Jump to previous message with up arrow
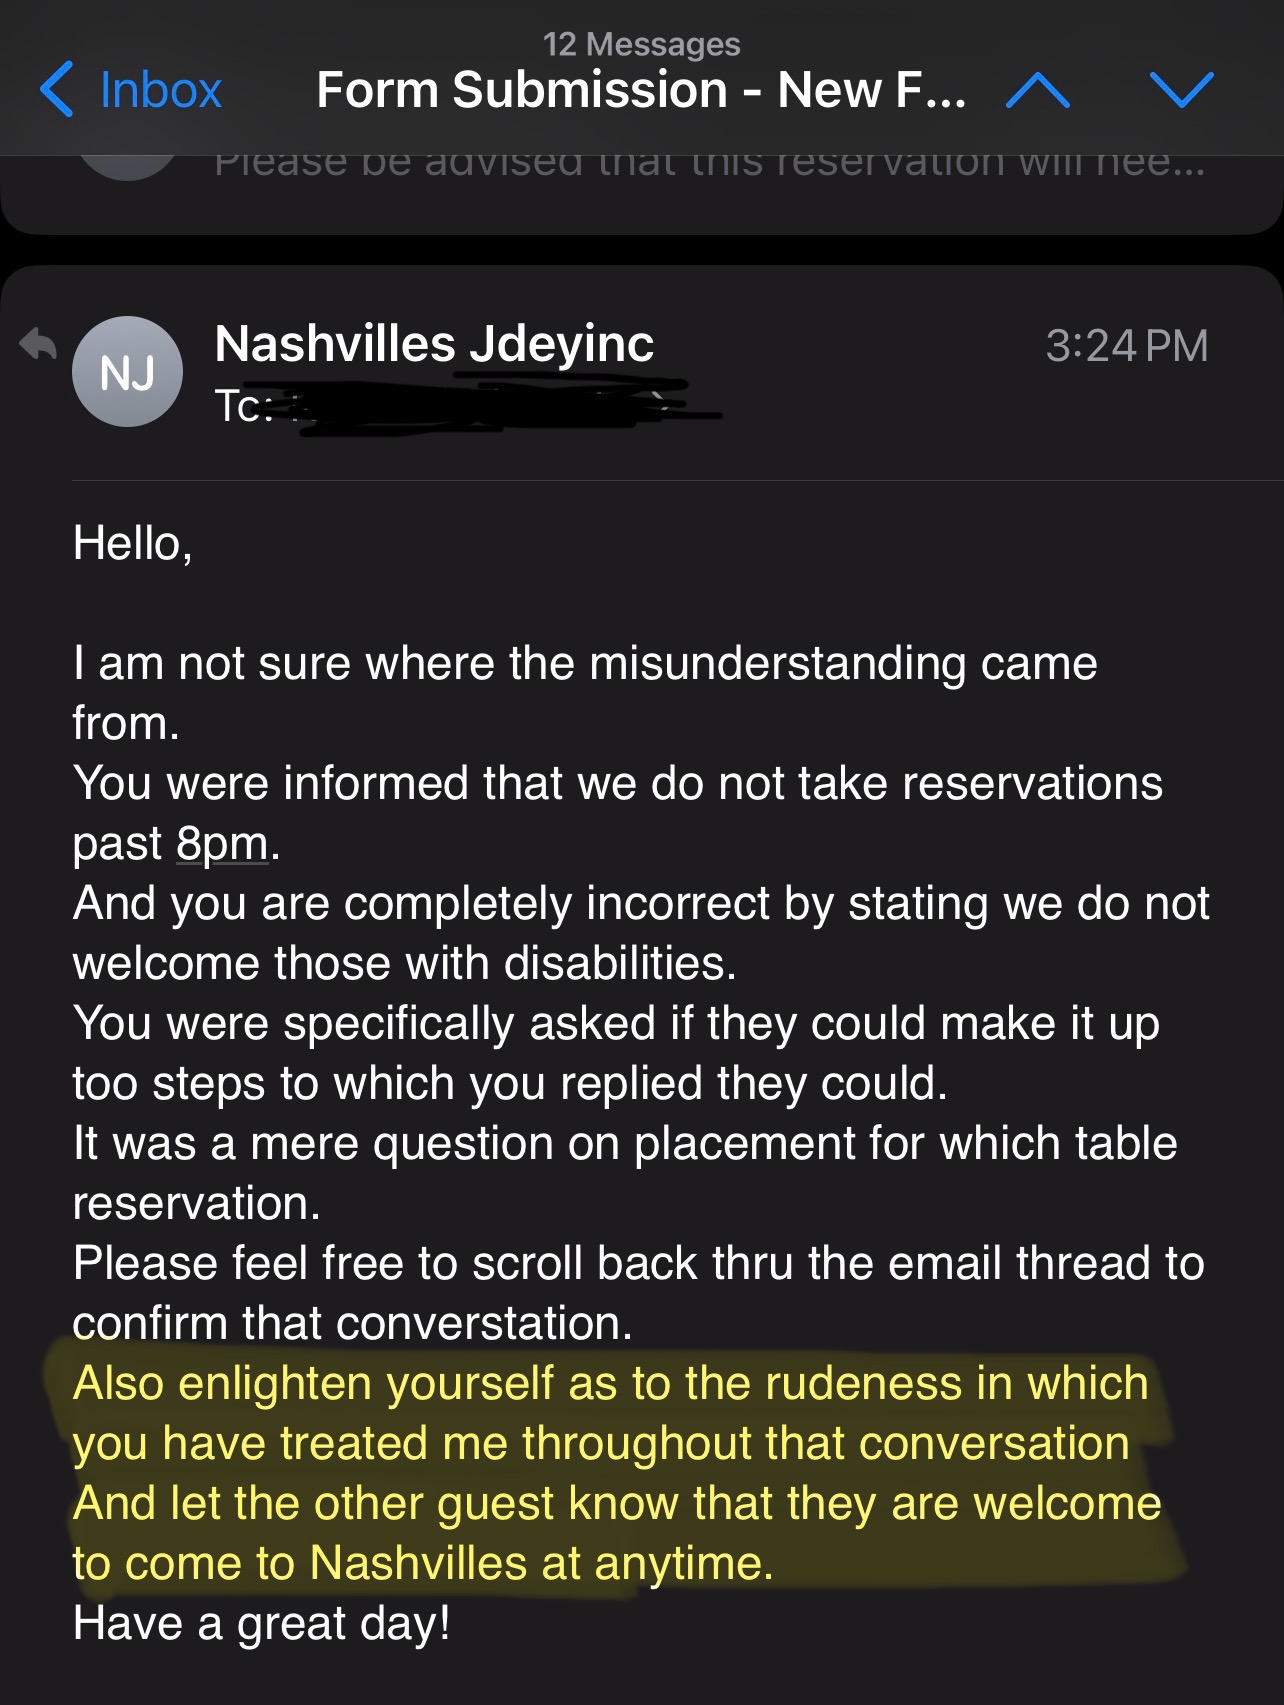The image size is (1284, 1705). [1038, 90]
